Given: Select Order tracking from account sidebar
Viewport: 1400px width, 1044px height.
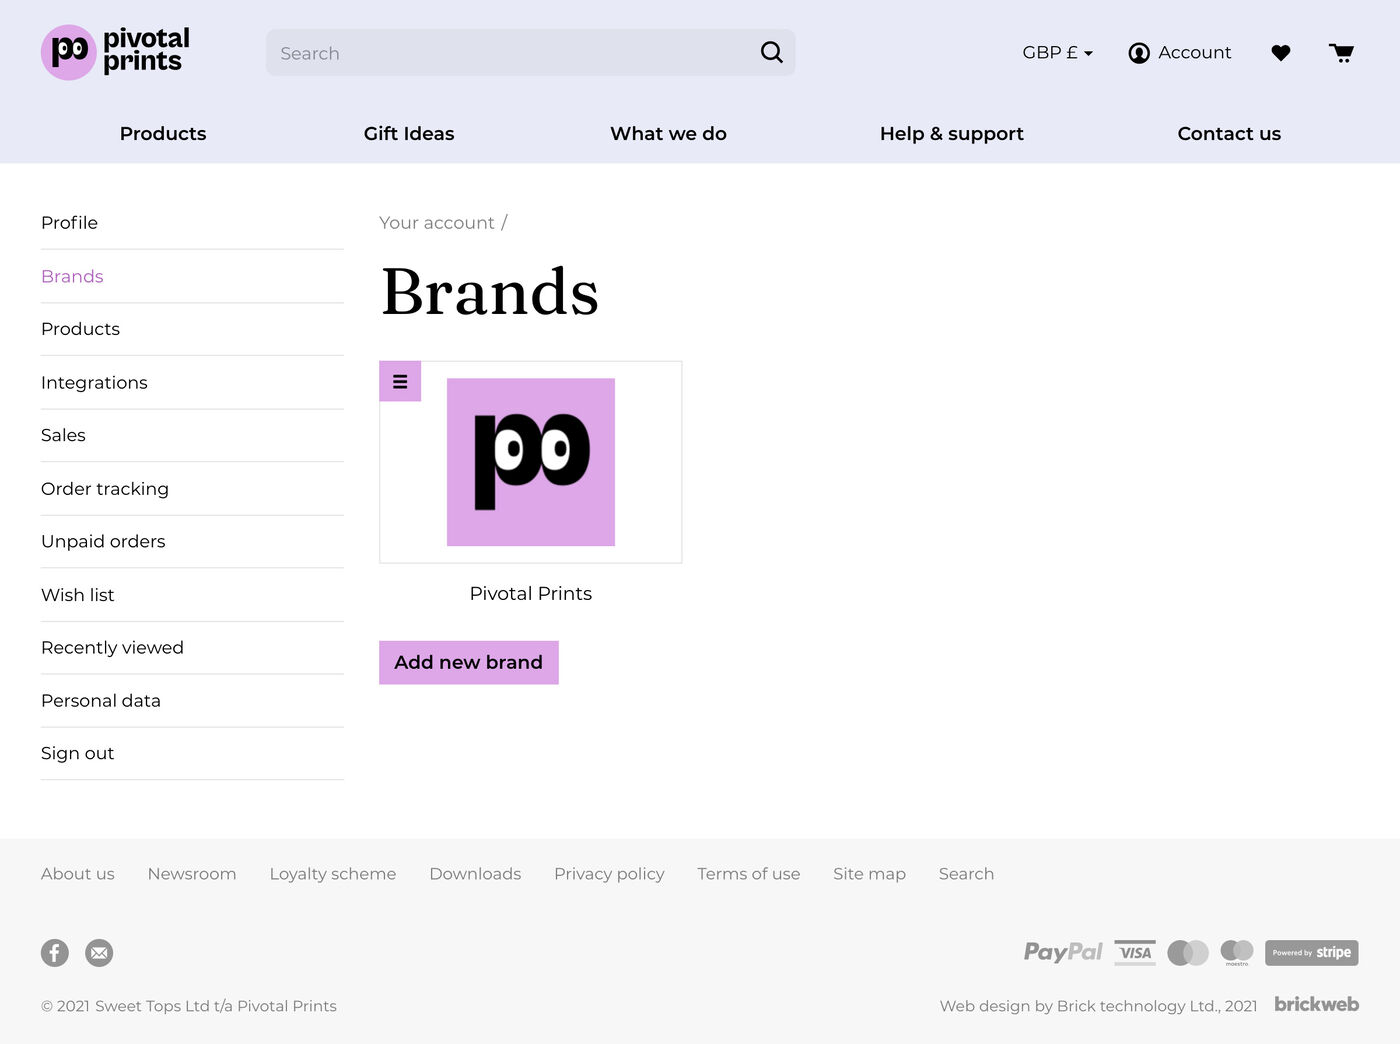Looking at the screenshot, I should pos(105,489).
